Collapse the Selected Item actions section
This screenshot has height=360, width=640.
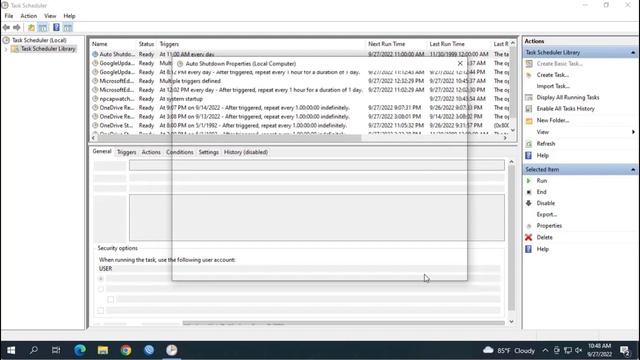(633, 169)
